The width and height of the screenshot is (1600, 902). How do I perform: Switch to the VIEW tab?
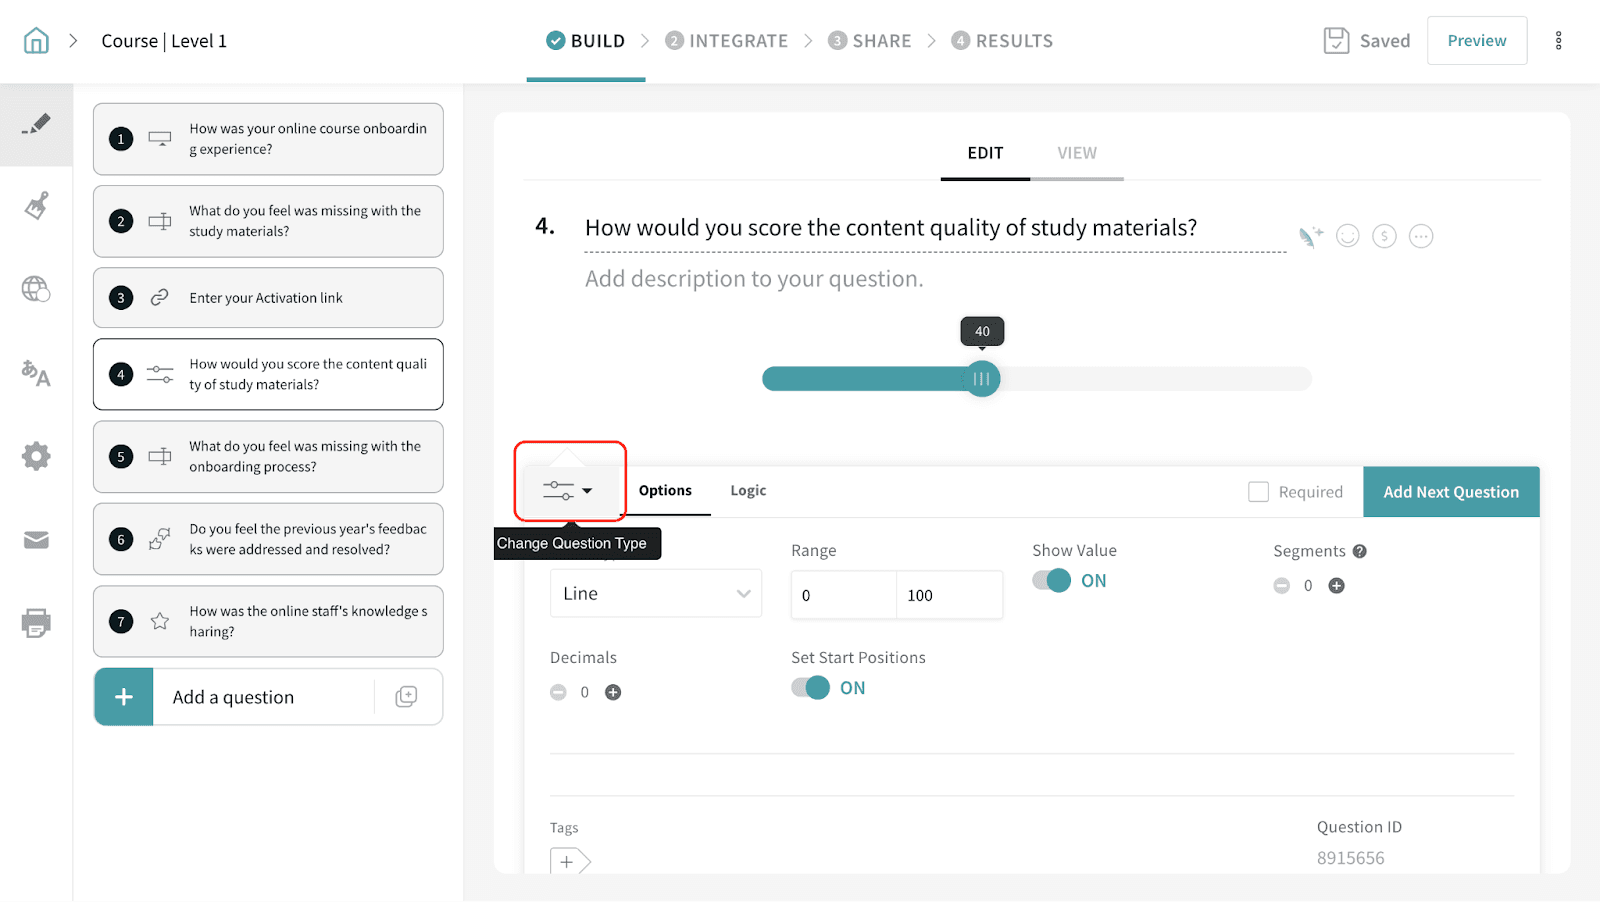[x=1077, y=153]
